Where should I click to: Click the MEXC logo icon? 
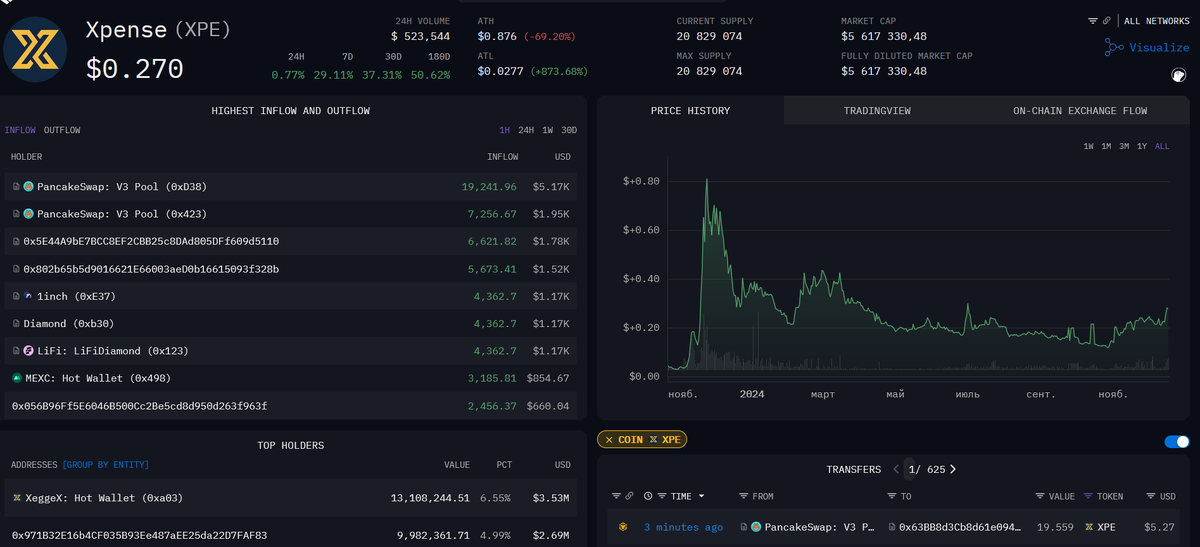[x=16, y=379]
